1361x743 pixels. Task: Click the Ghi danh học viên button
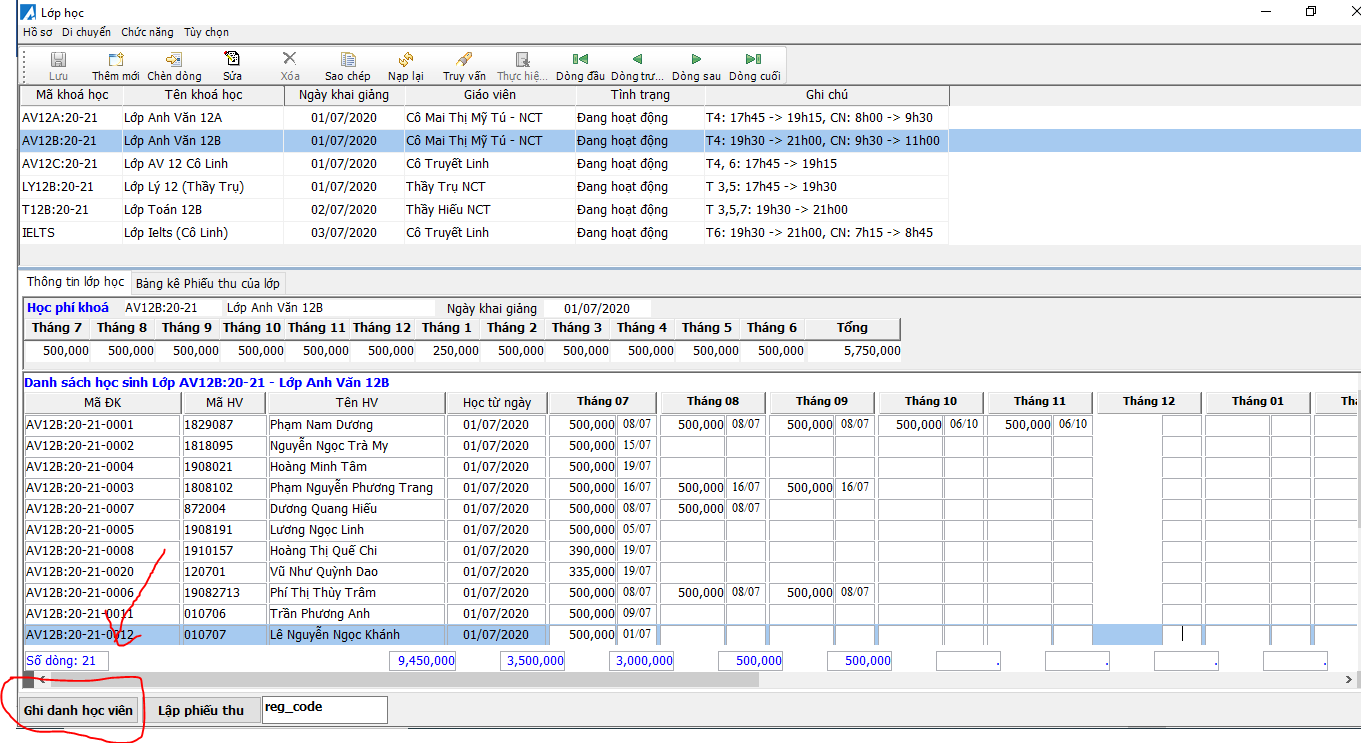78,711
